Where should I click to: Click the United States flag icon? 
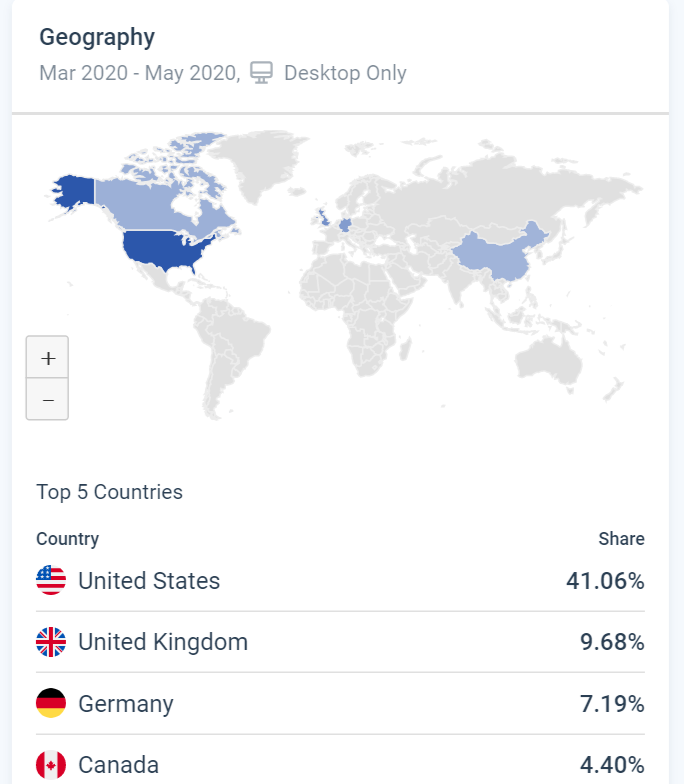51,580
